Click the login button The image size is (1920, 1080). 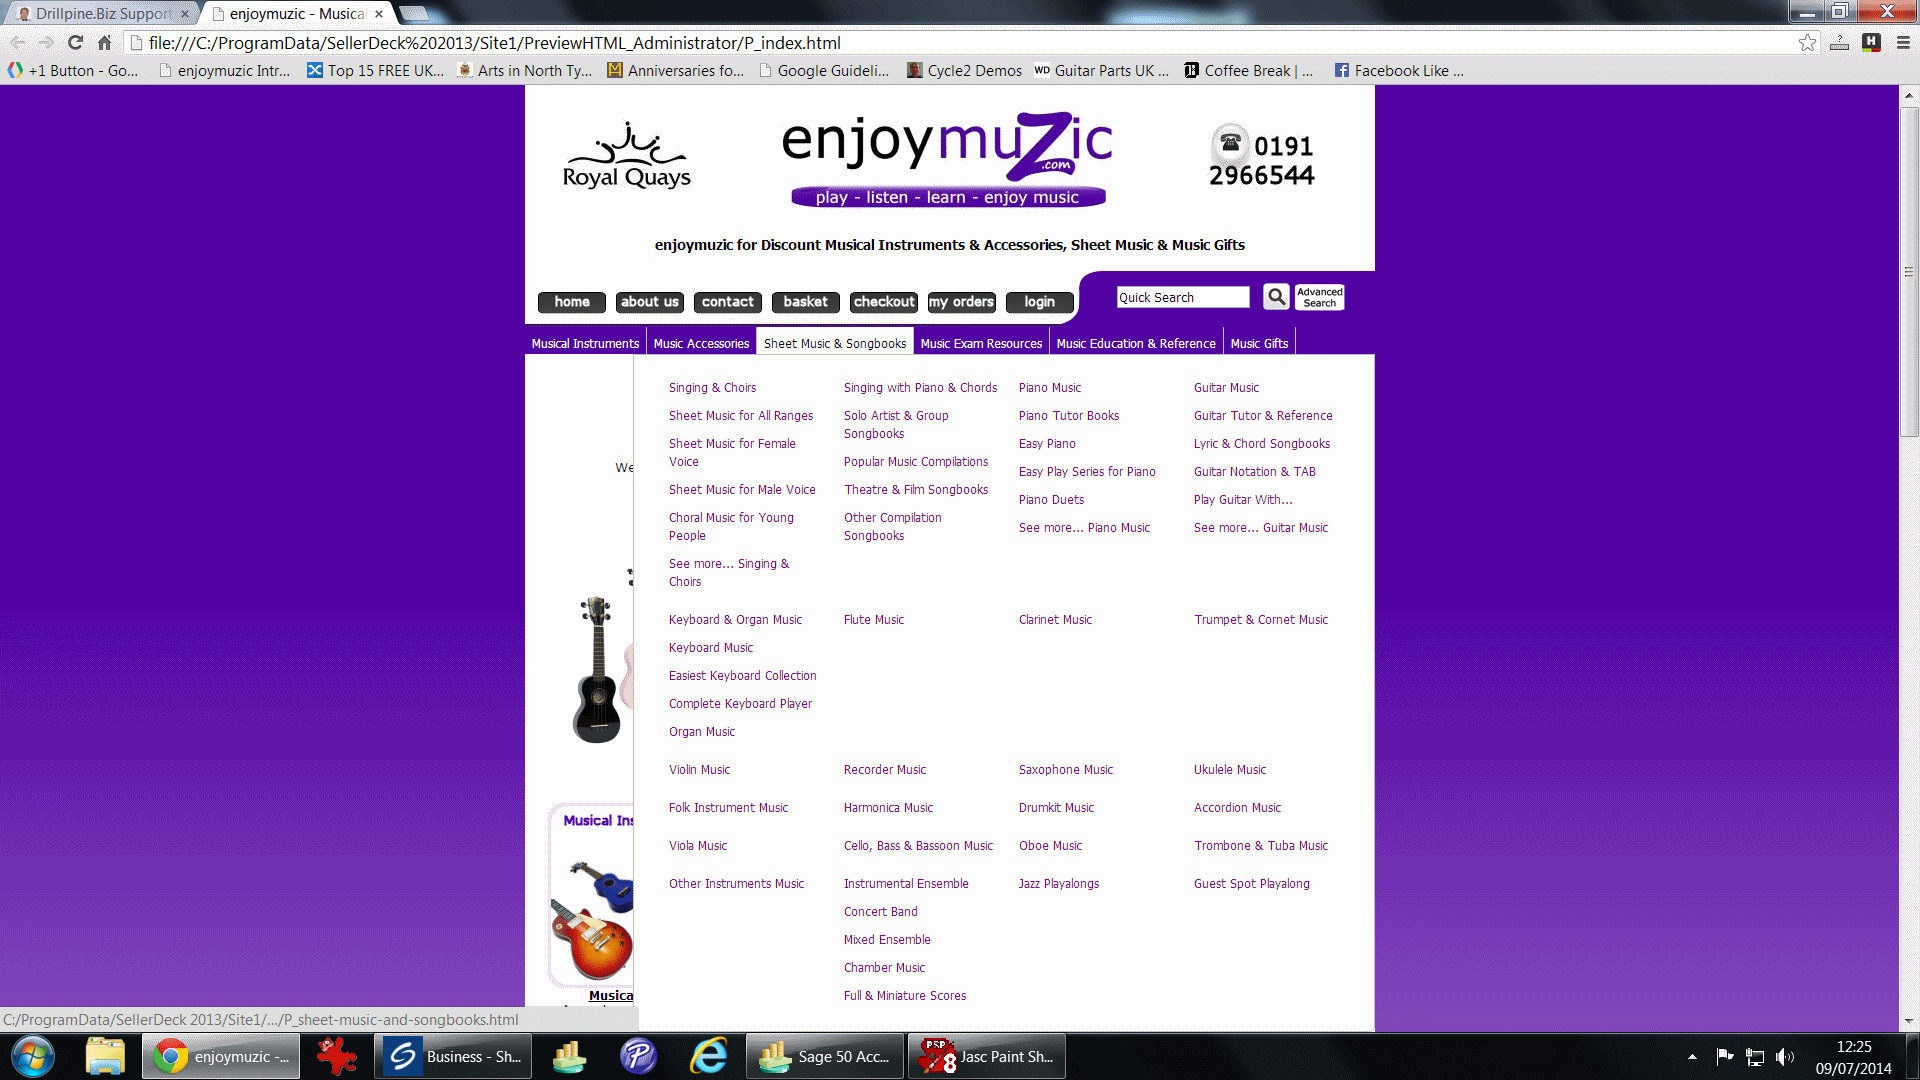pos(1039,302)
